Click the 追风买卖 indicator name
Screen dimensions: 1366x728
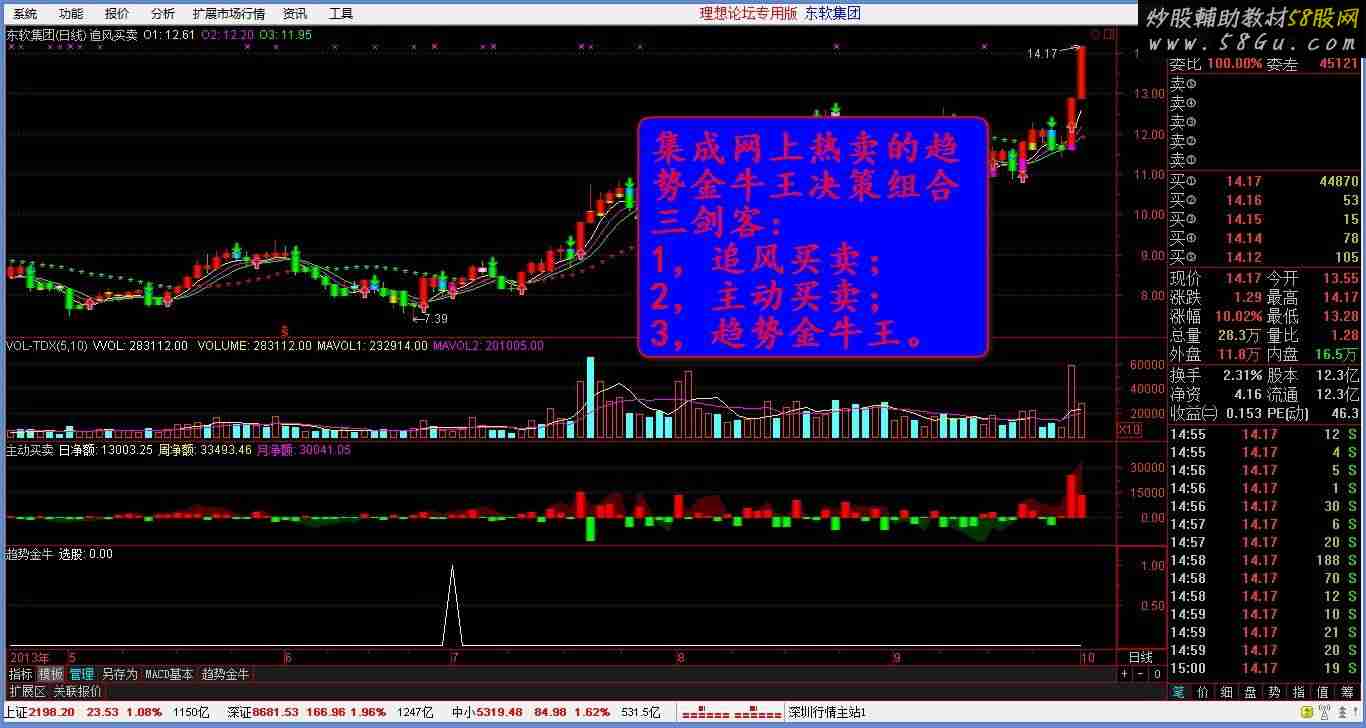point(113,34)
